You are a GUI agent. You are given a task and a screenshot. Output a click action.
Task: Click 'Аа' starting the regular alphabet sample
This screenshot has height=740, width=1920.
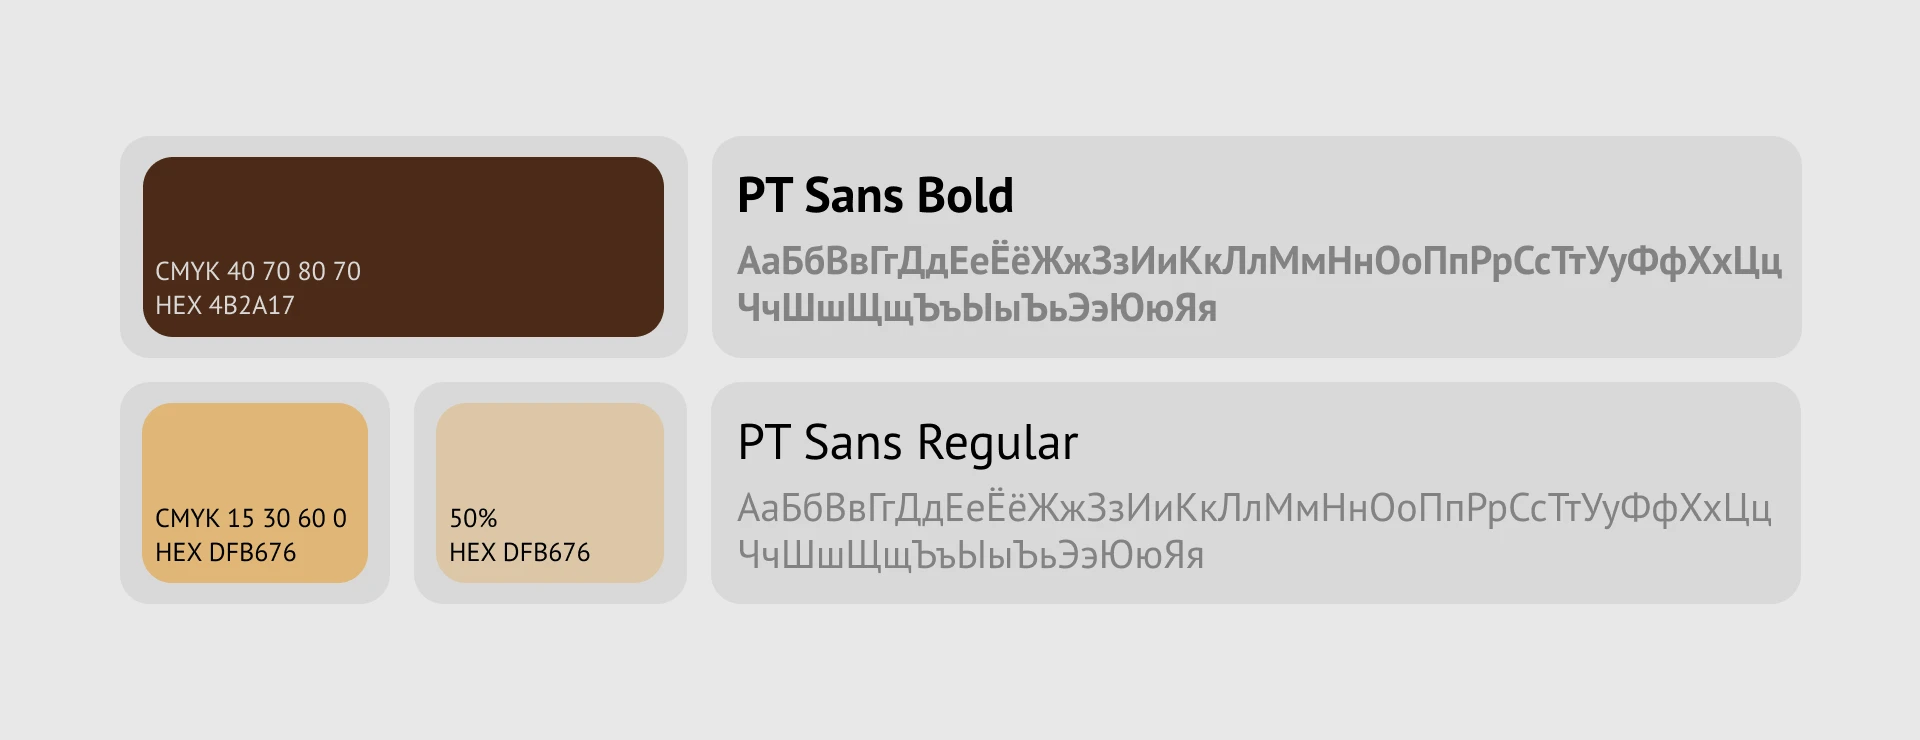pyautogui.click(x=758, y=508)
